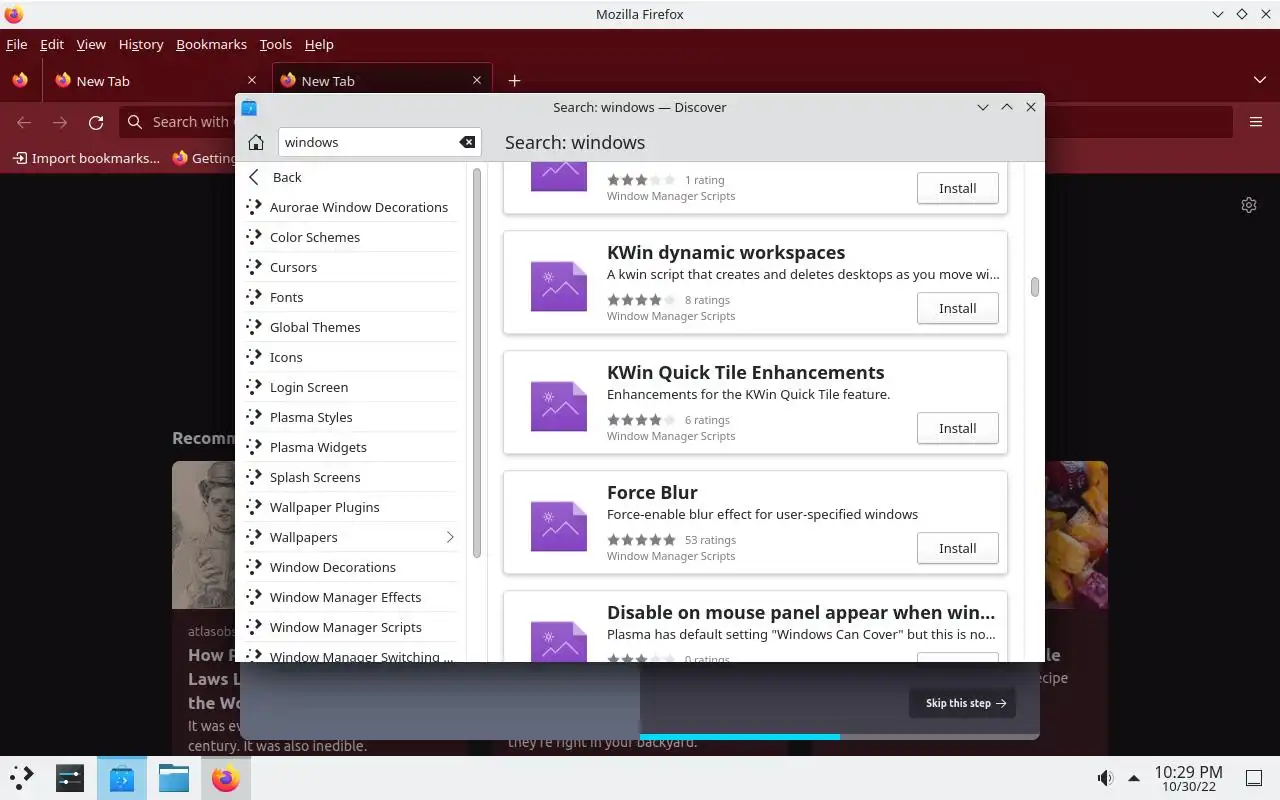Open Firefox View menu
This screenshot has width=1280, height=800.
91,44
